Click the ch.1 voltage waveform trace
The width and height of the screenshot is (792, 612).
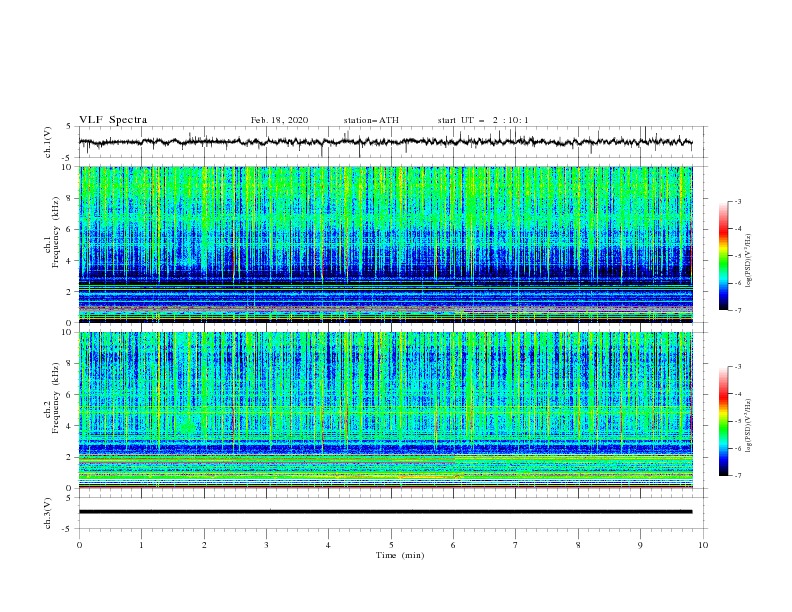(x=385, y=142)
